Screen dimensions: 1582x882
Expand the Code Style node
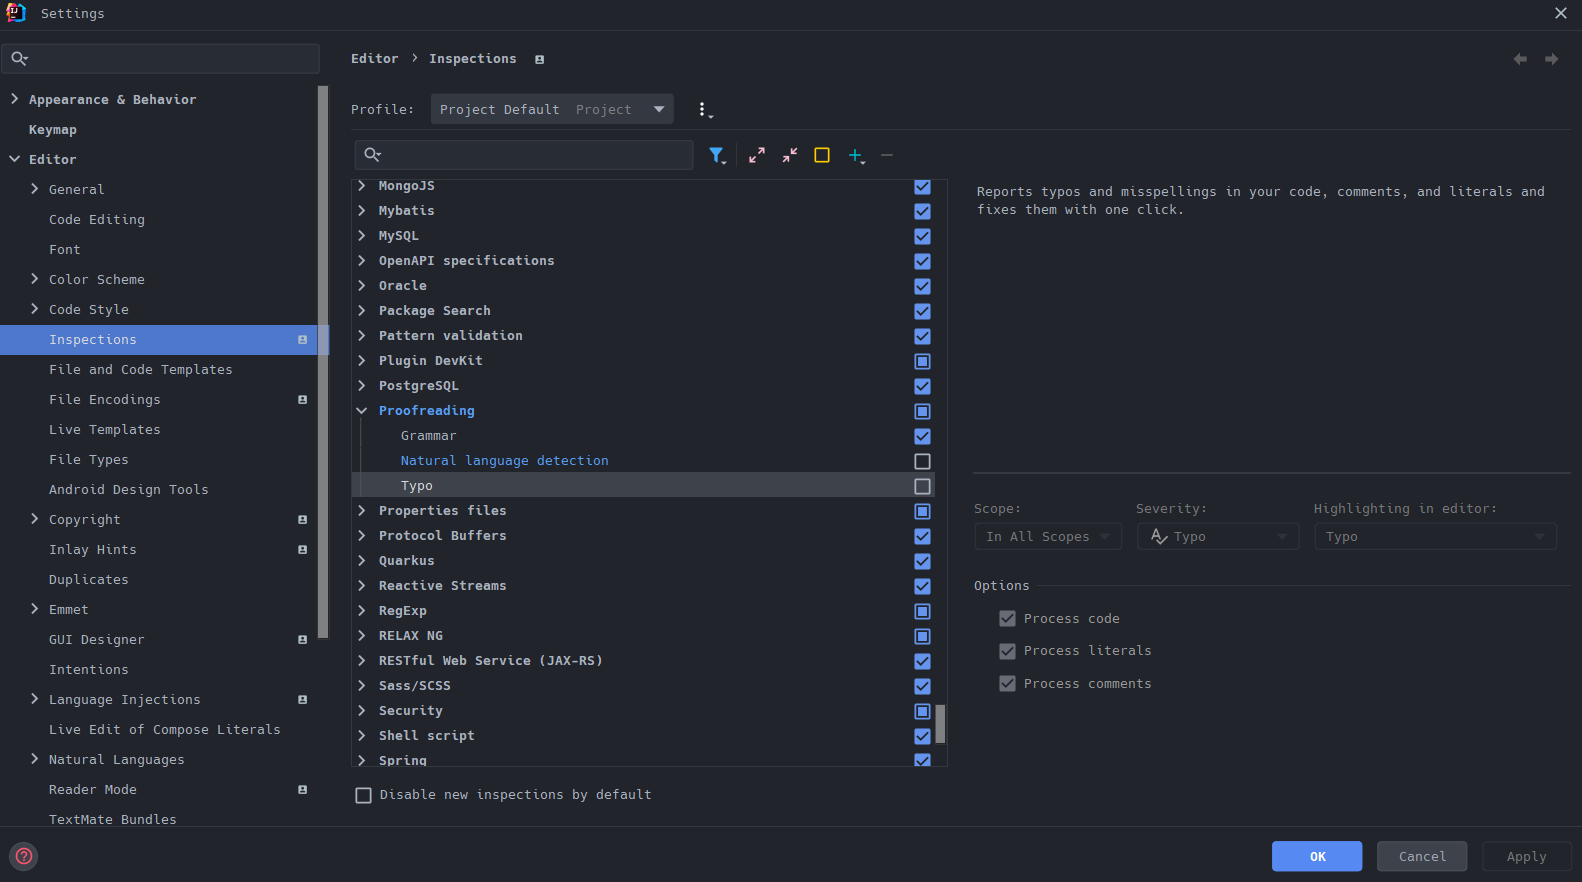point(35,309)
